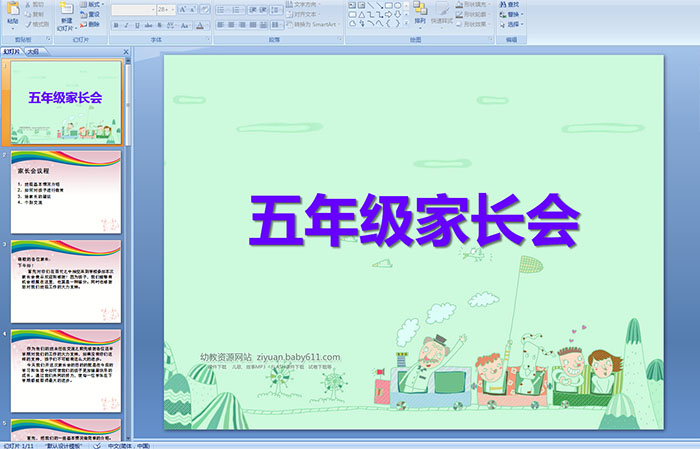The image size is (700, 449).
Task: Click the bulleted list icon
Action: [x=222, y=9]
